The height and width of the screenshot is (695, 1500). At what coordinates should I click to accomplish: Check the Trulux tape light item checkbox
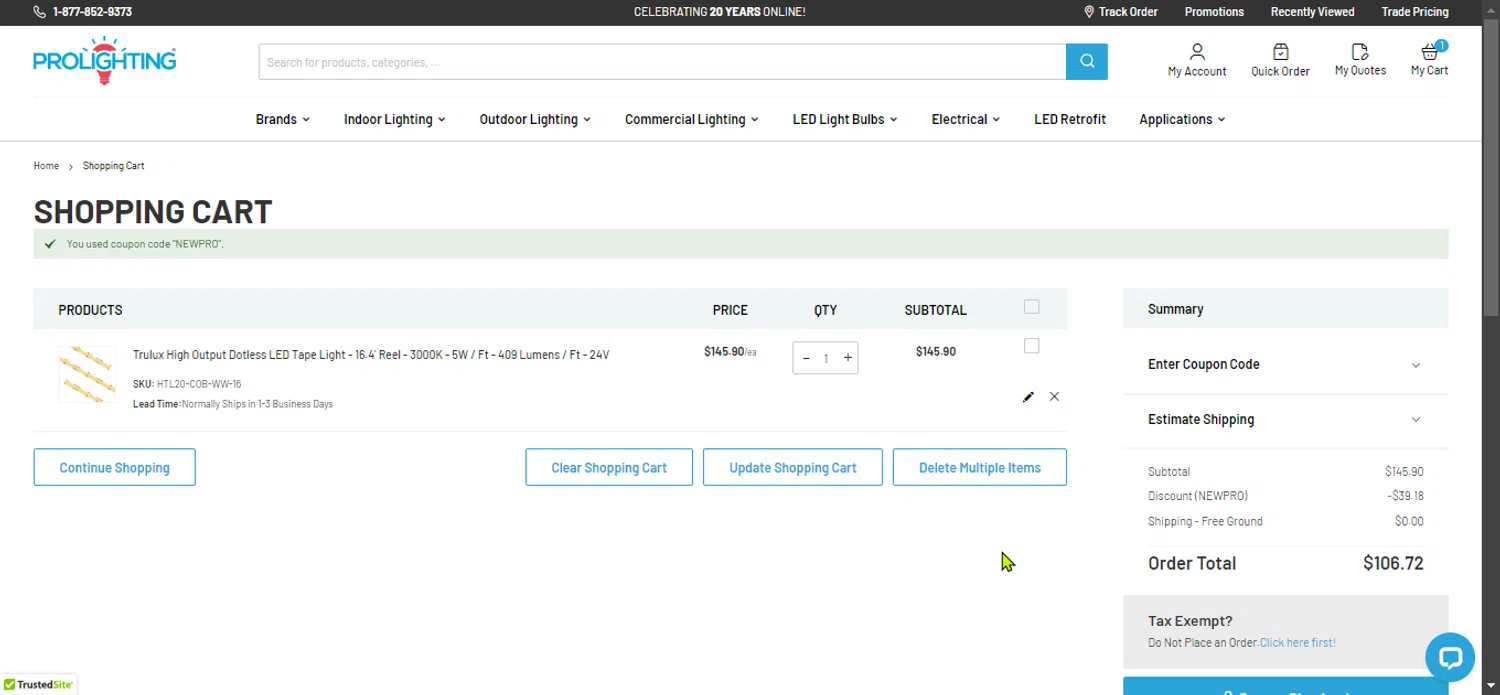click(1032, 346)
